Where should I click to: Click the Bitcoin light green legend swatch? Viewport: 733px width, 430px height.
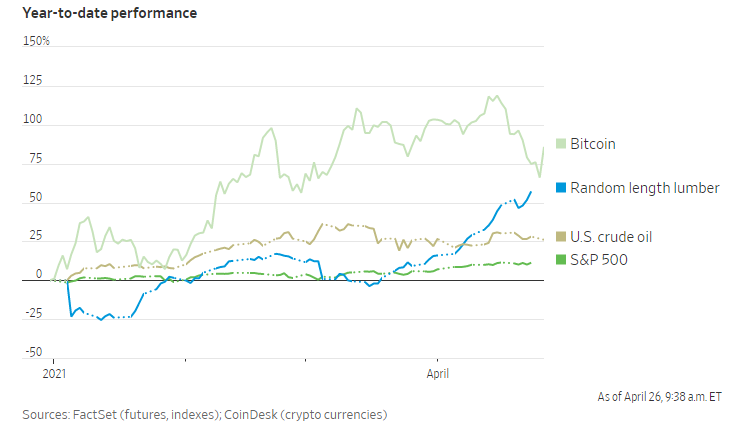pos(560,145)
